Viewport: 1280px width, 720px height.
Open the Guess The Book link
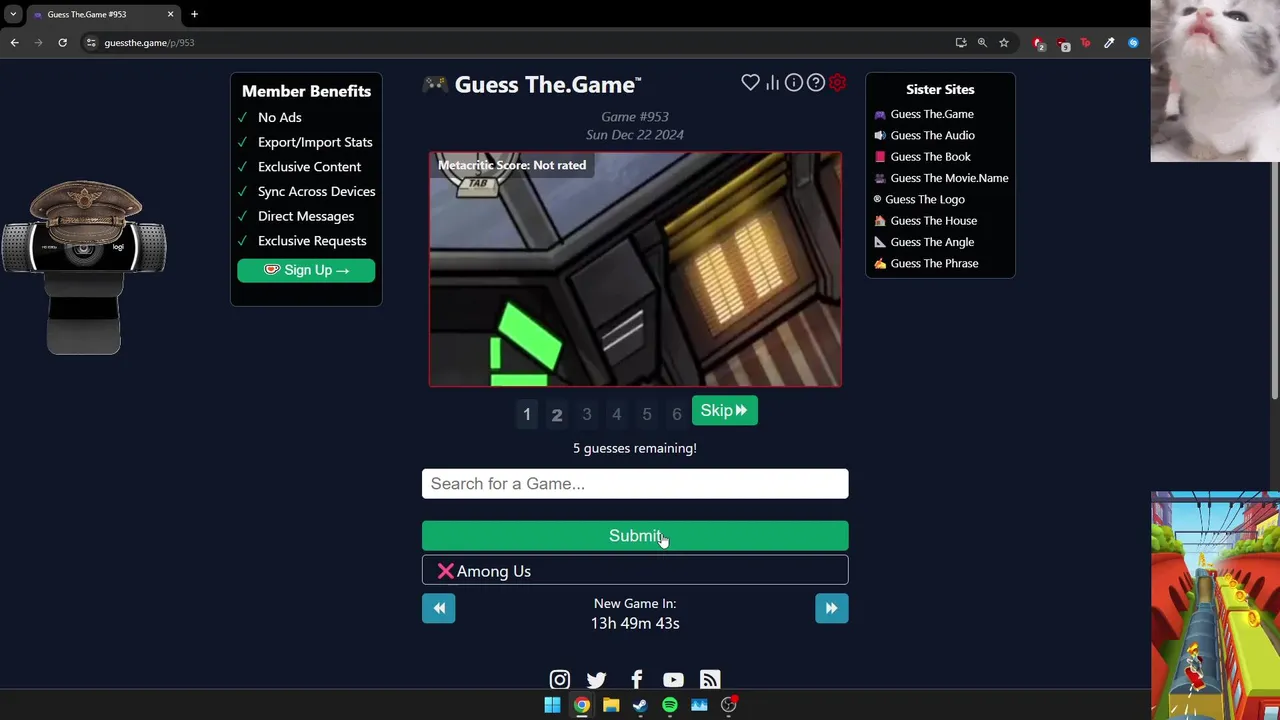coord(929,157)
